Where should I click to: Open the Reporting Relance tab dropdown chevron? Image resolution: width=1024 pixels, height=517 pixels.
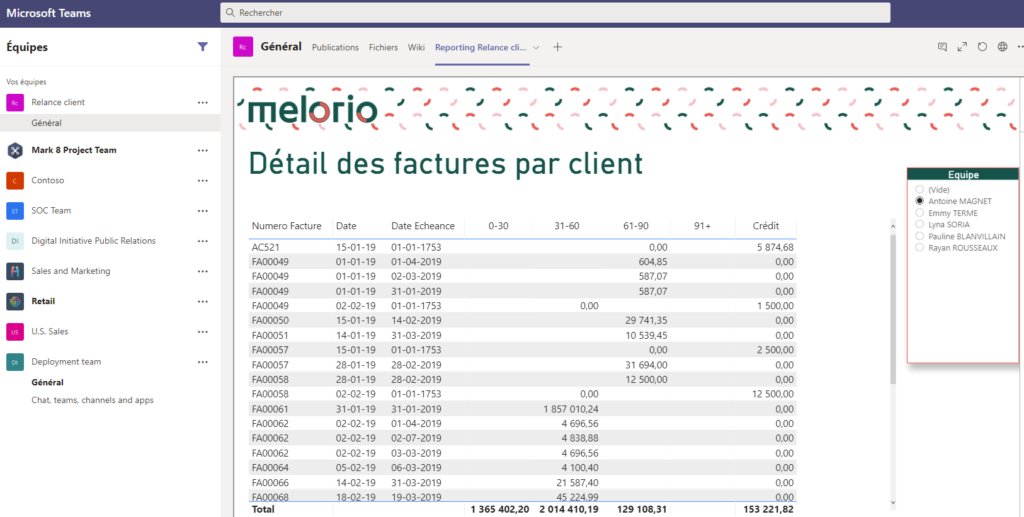(536, 47)
